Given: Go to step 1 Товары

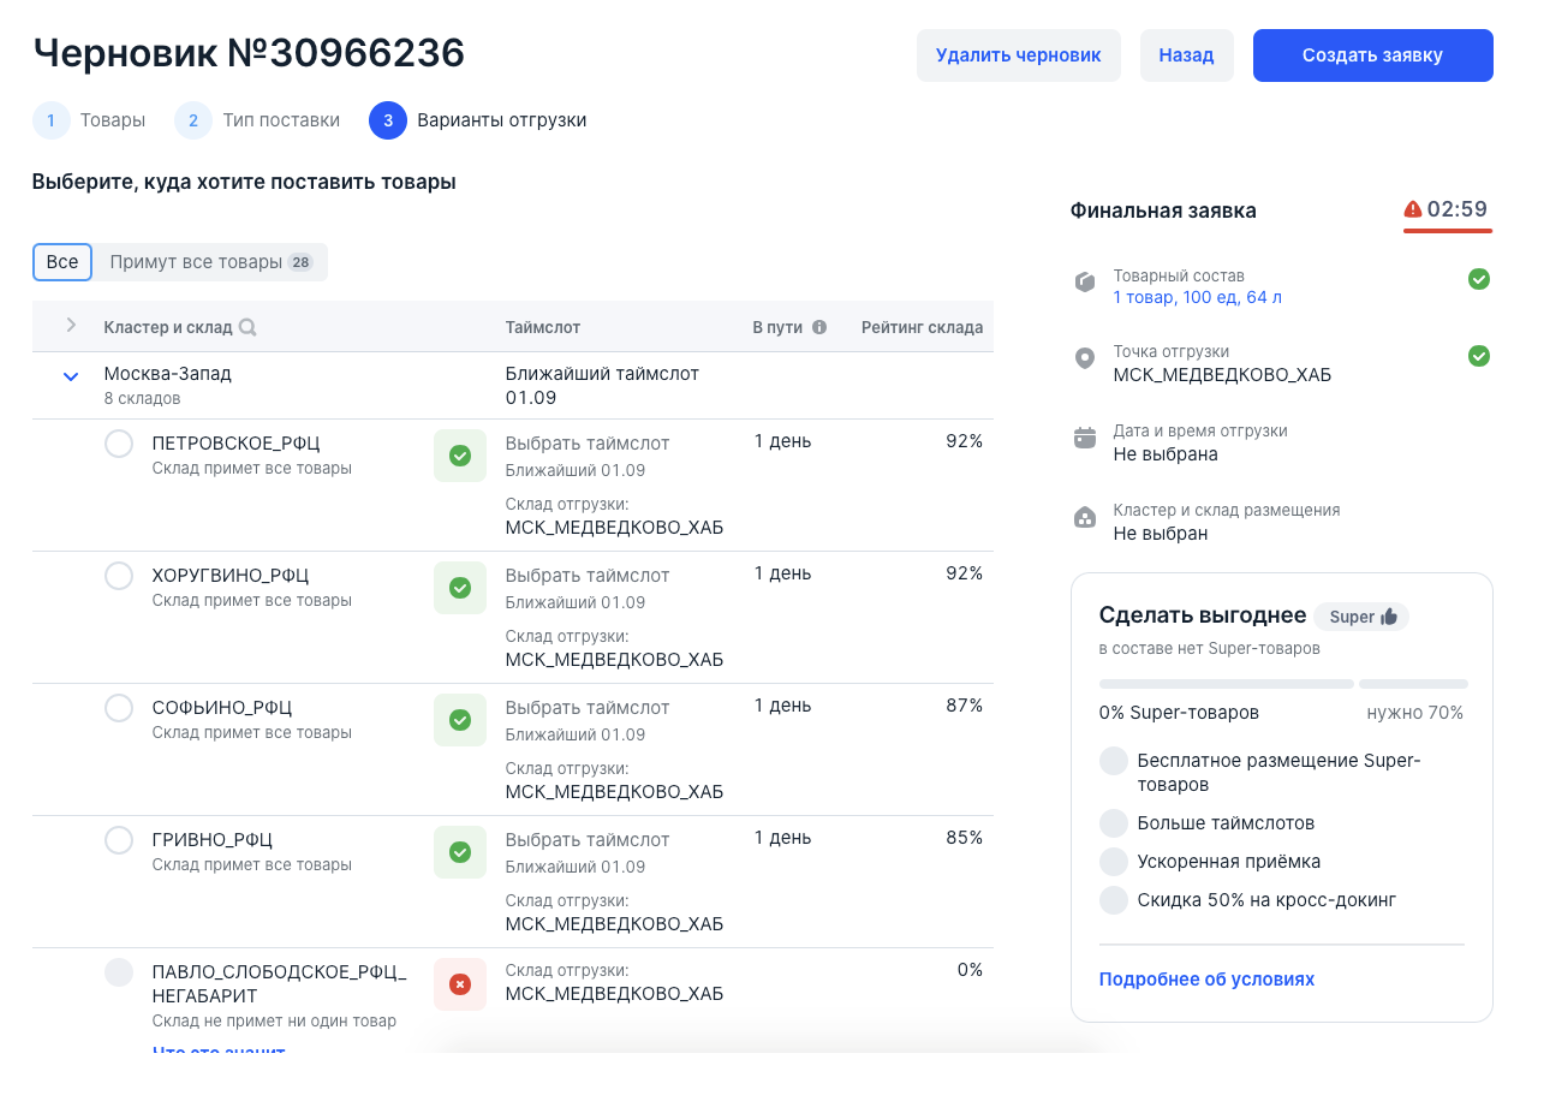Looking at the screenshot, I should point(89,120).
